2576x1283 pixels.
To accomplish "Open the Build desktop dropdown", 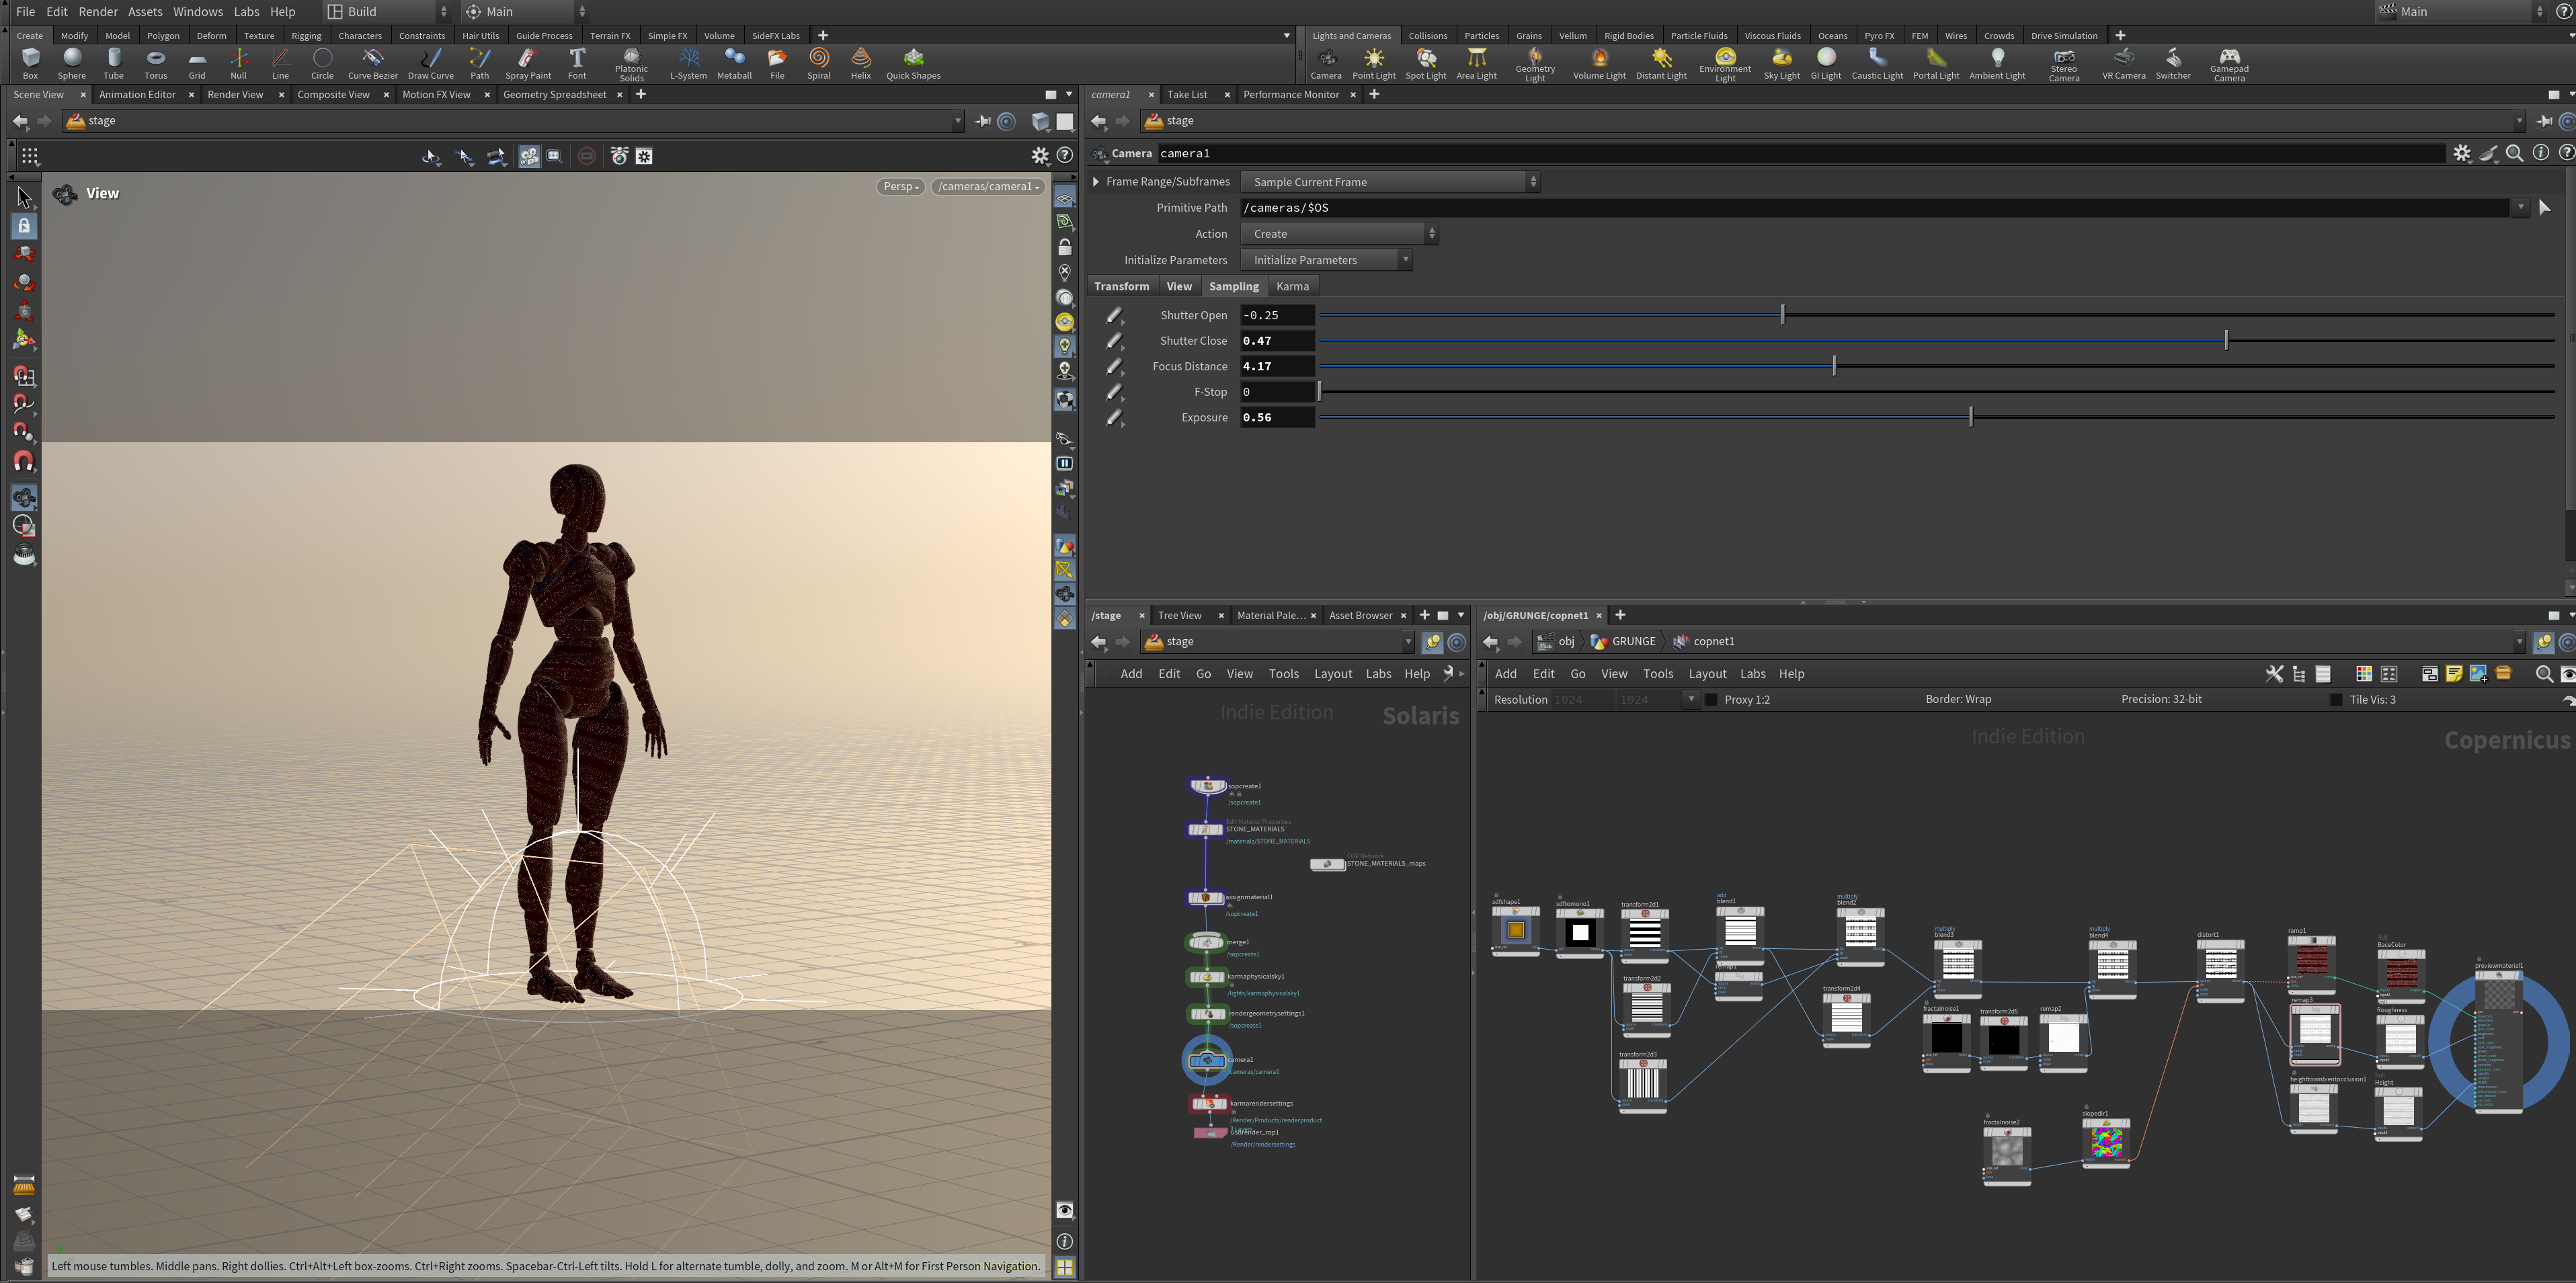I will point(388,12).
